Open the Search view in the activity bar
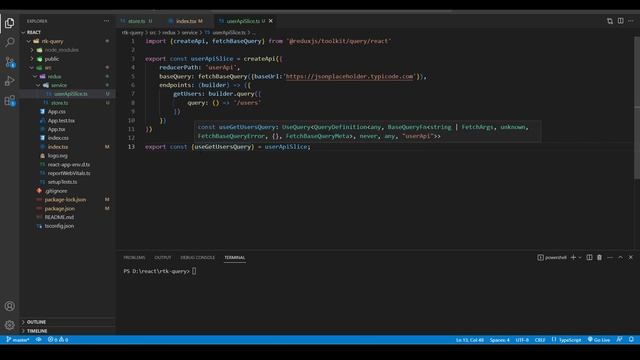The width and height of the screenshot is (640, 360). click(x=9, y=42)
